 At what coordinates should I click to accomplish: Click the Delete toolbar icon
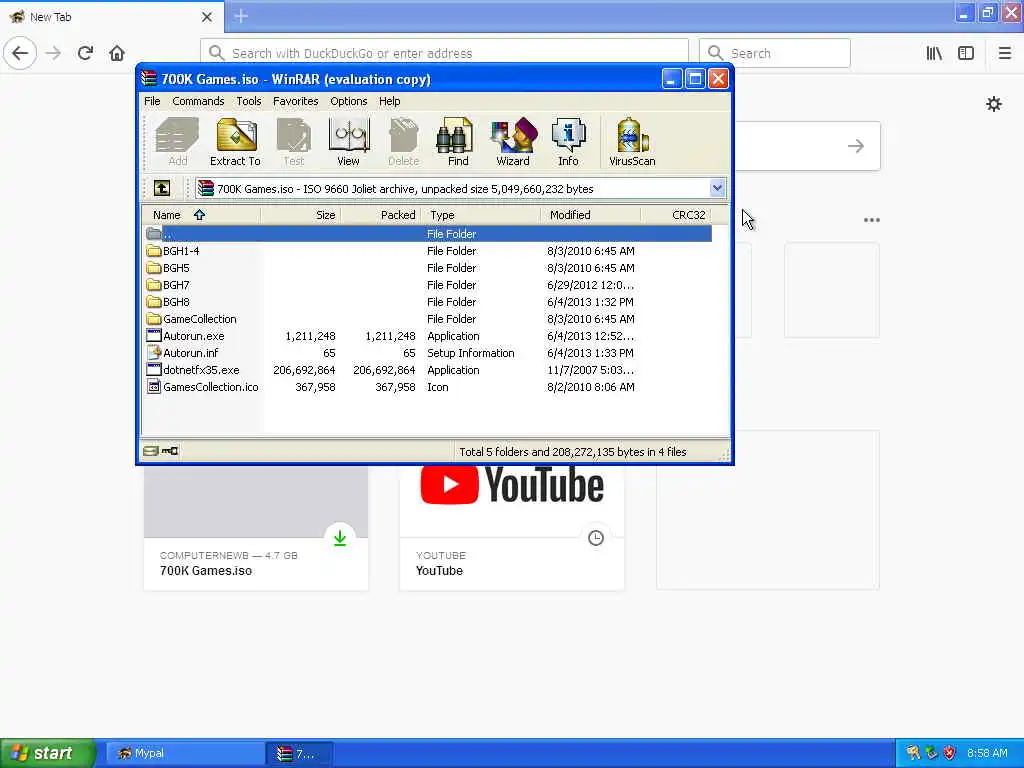(x=404, y=142)
